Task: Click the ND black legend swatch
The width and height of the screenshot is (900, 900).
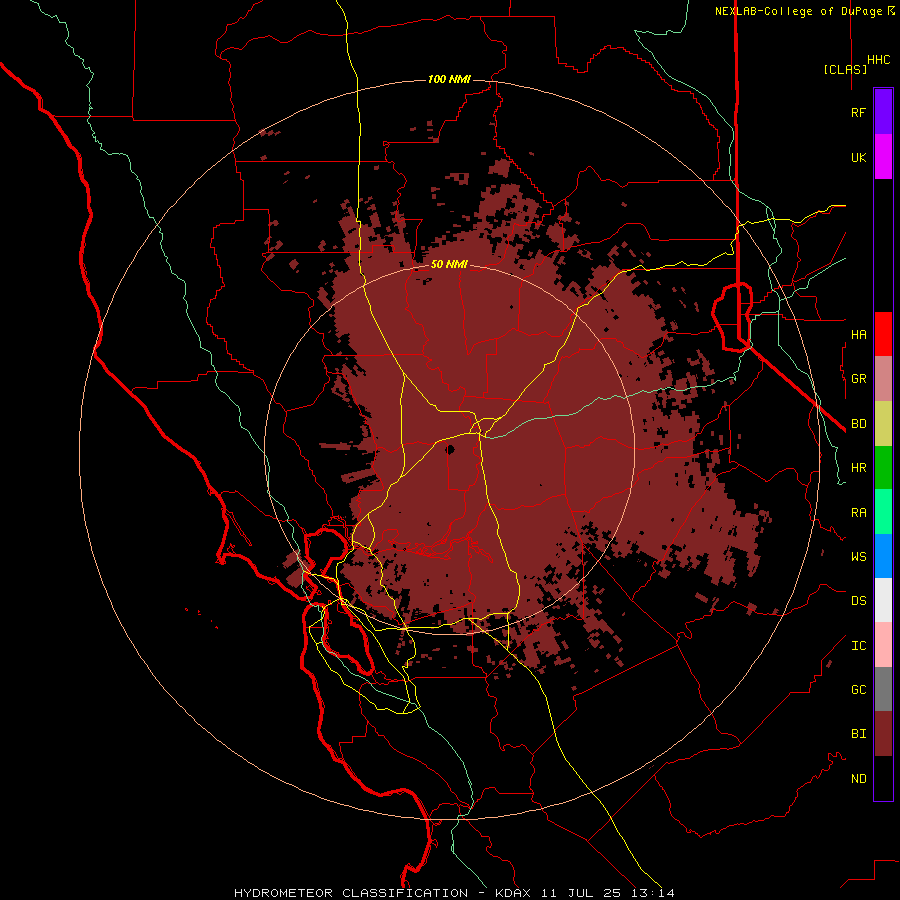Action: (x=883, y=778)
